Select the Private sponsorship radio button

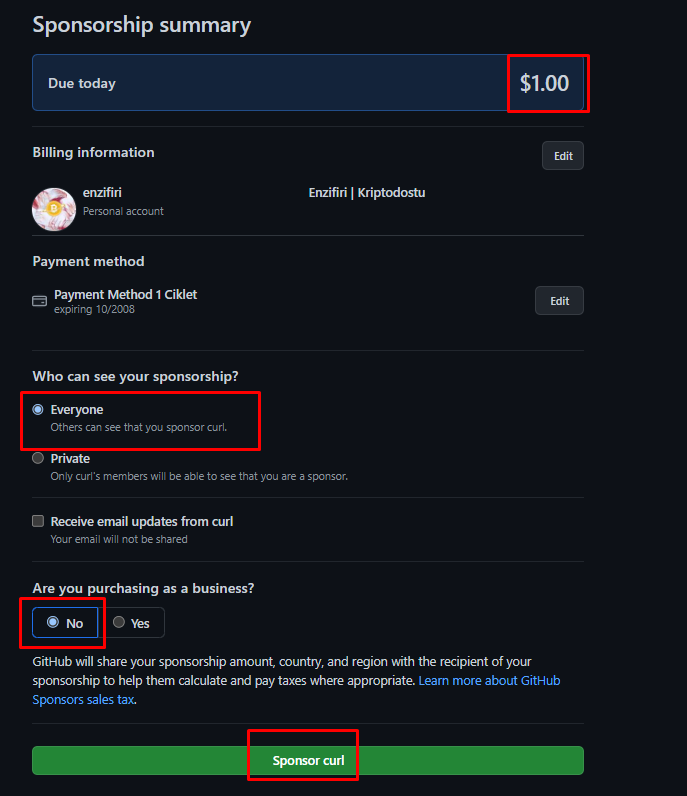click(x=39, y=459)
